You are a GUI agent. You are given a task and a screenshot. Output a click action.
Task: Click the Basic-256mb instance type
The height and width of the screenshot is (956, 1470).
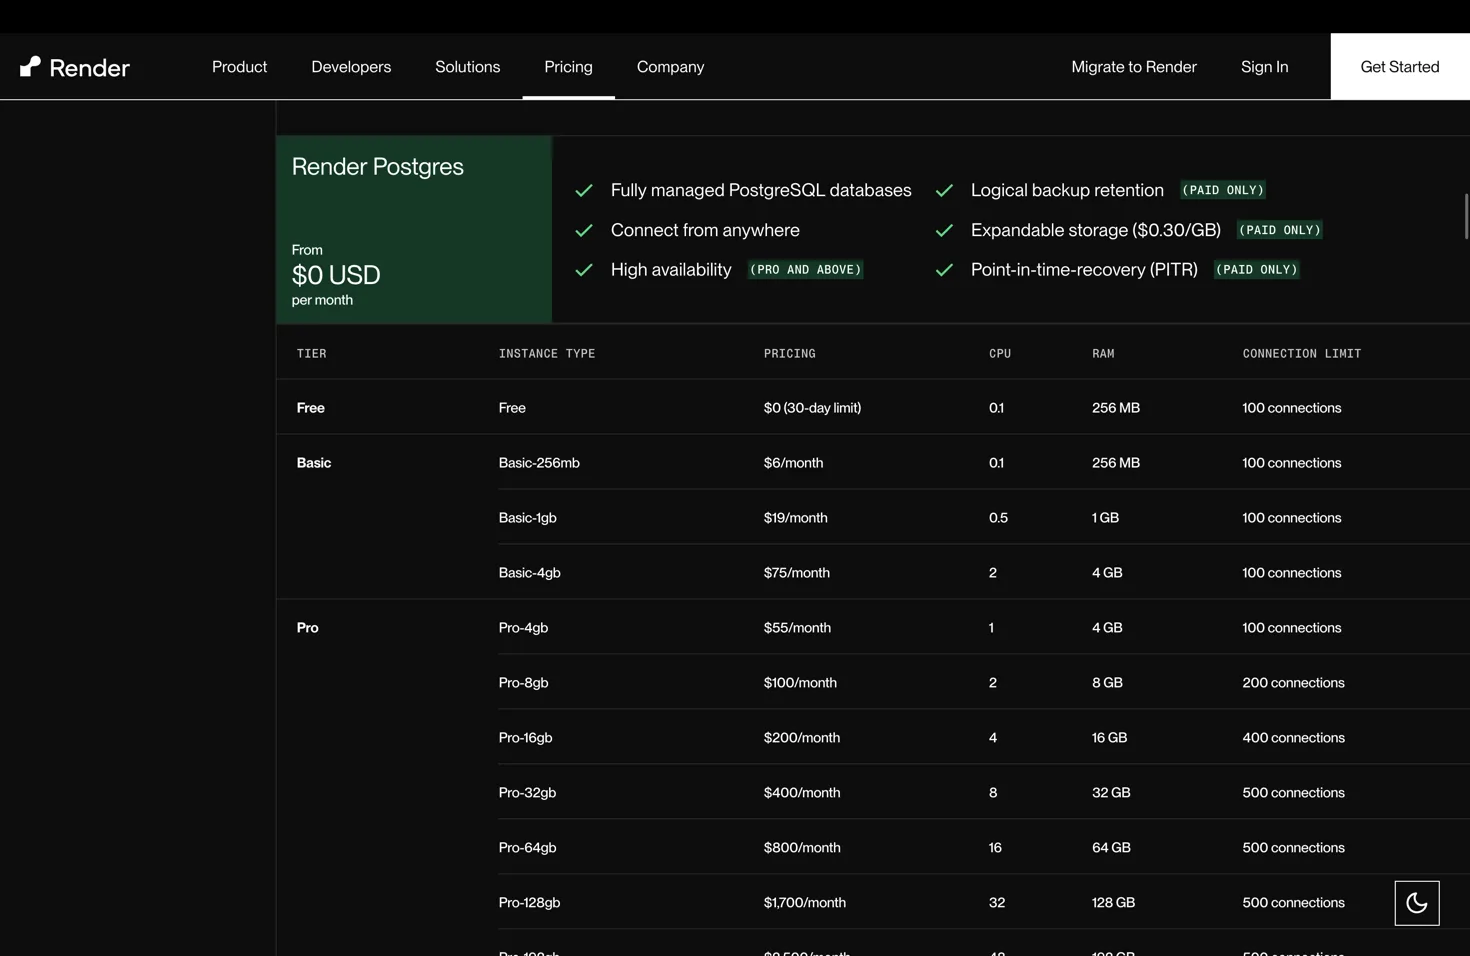coord(539,463)
